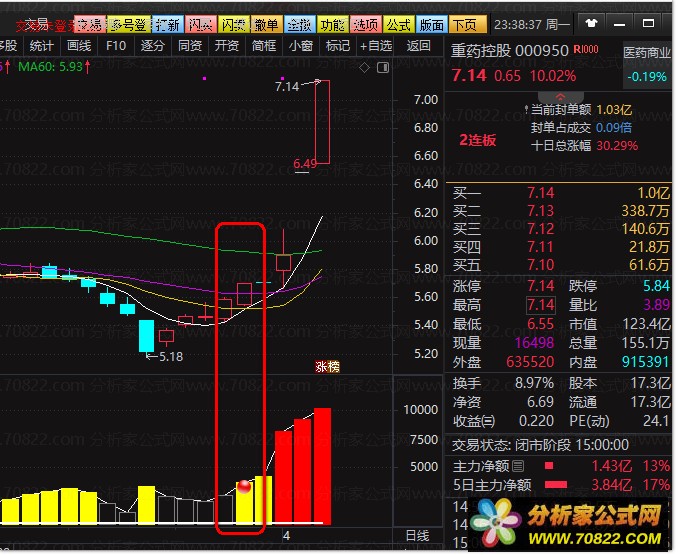Image resolution: width=678 pixels, height=555 pixels.
Task: Open the 多股 view tab
Action: click(9, 45)
